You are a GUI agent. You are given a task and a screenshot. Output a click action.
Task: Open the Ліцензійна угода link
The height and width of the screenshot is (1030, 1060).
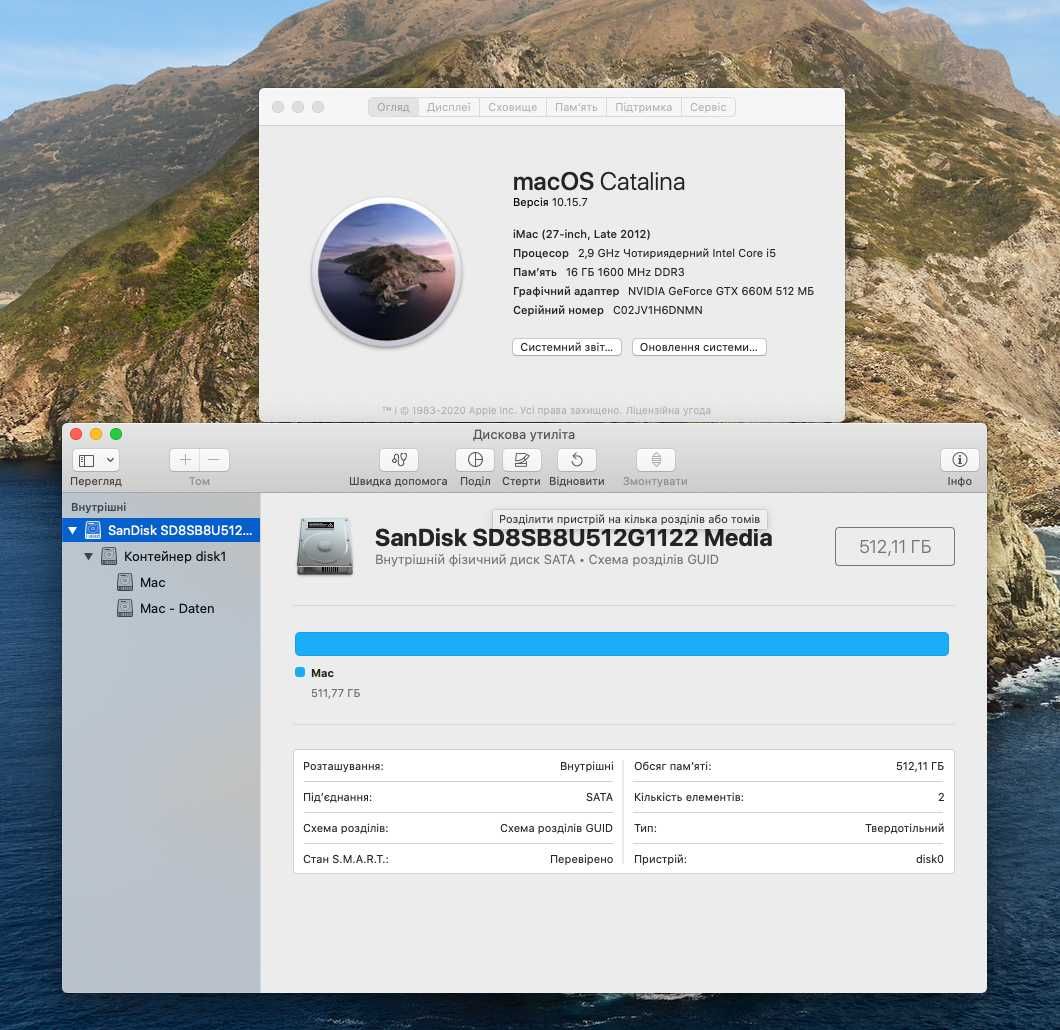[x=668, y=410]
